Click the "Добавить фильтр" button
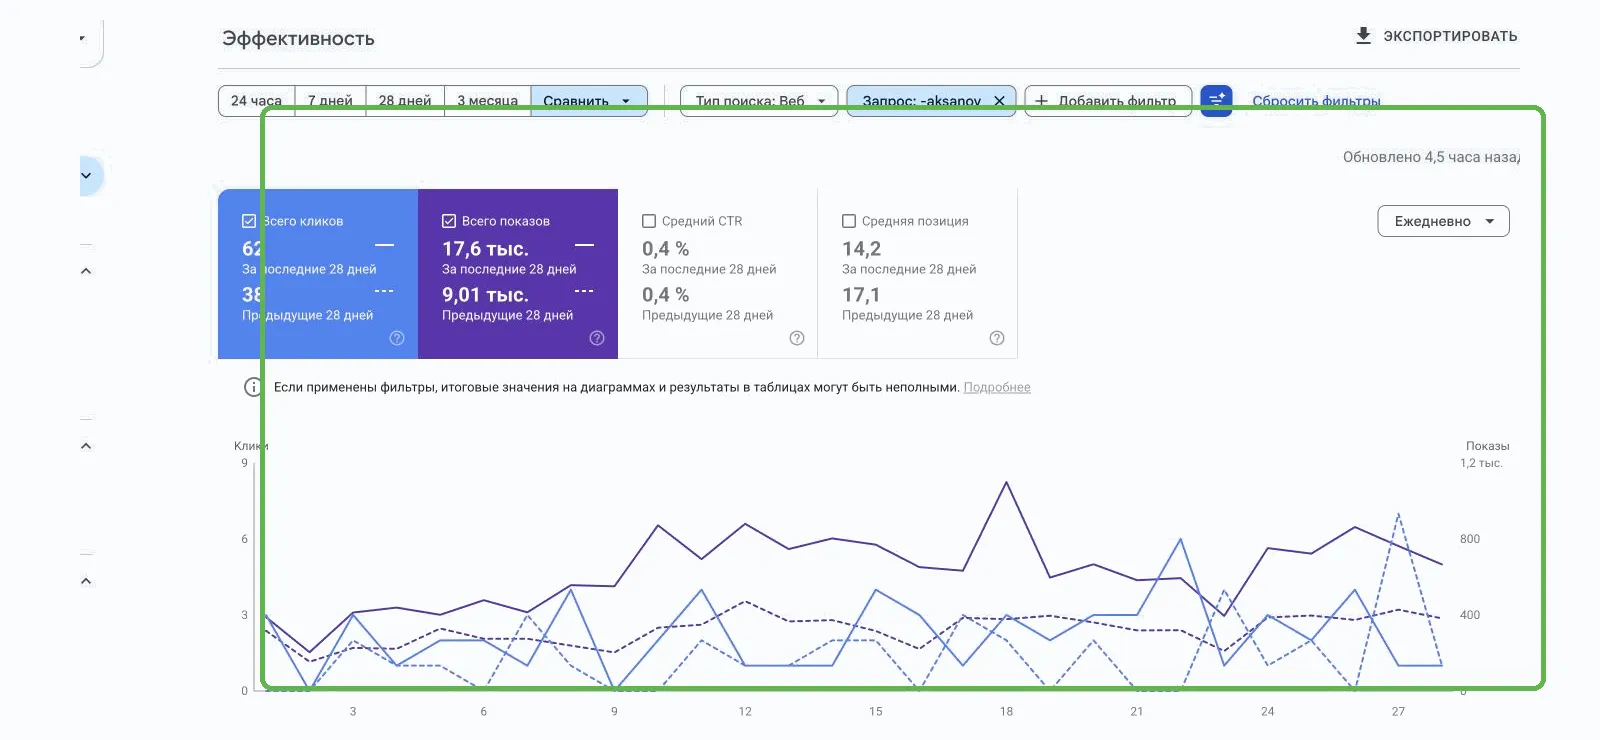 [x=1108, y=101]
